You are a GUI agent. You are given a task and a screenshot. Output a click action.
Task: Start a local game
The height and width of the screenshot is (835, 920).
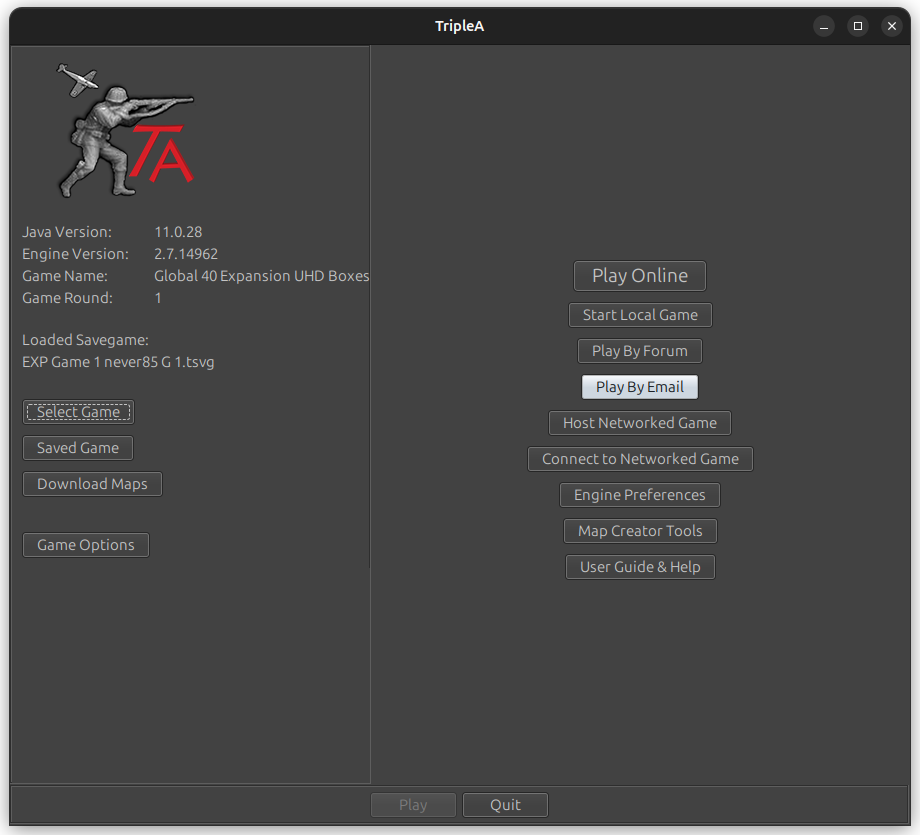(x=639, y=314)
